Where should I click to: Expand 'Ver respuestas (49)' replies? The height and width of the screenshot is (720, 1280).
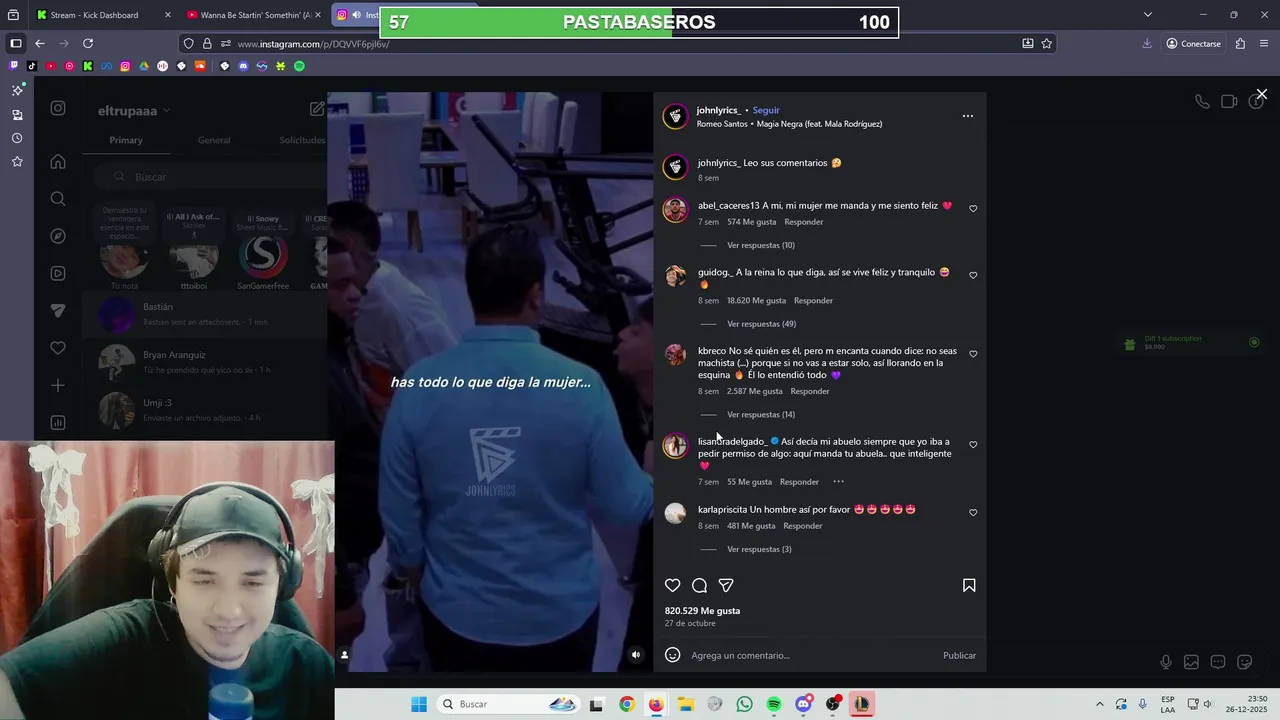coord(761,324)
